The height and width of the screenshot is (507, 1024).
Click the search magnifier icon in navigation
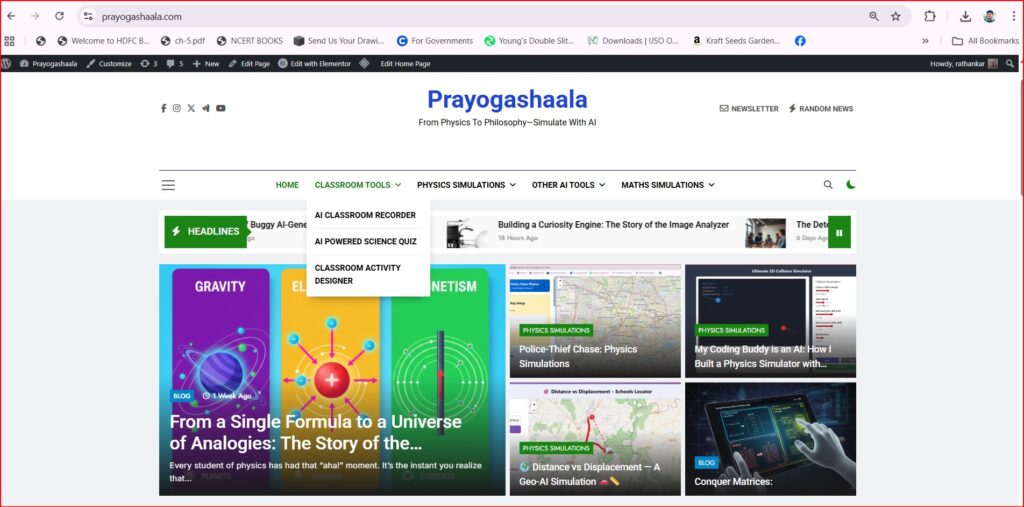point(828,185)
